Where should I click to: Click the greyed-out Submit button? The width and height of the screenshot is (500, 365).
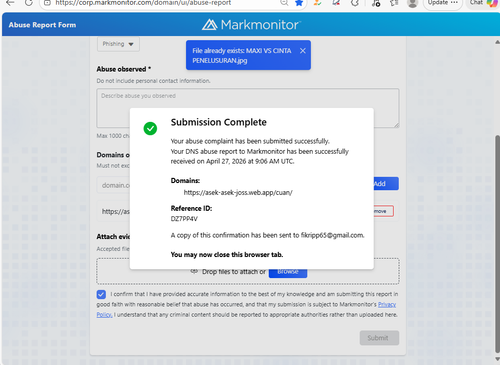(379, 338)
